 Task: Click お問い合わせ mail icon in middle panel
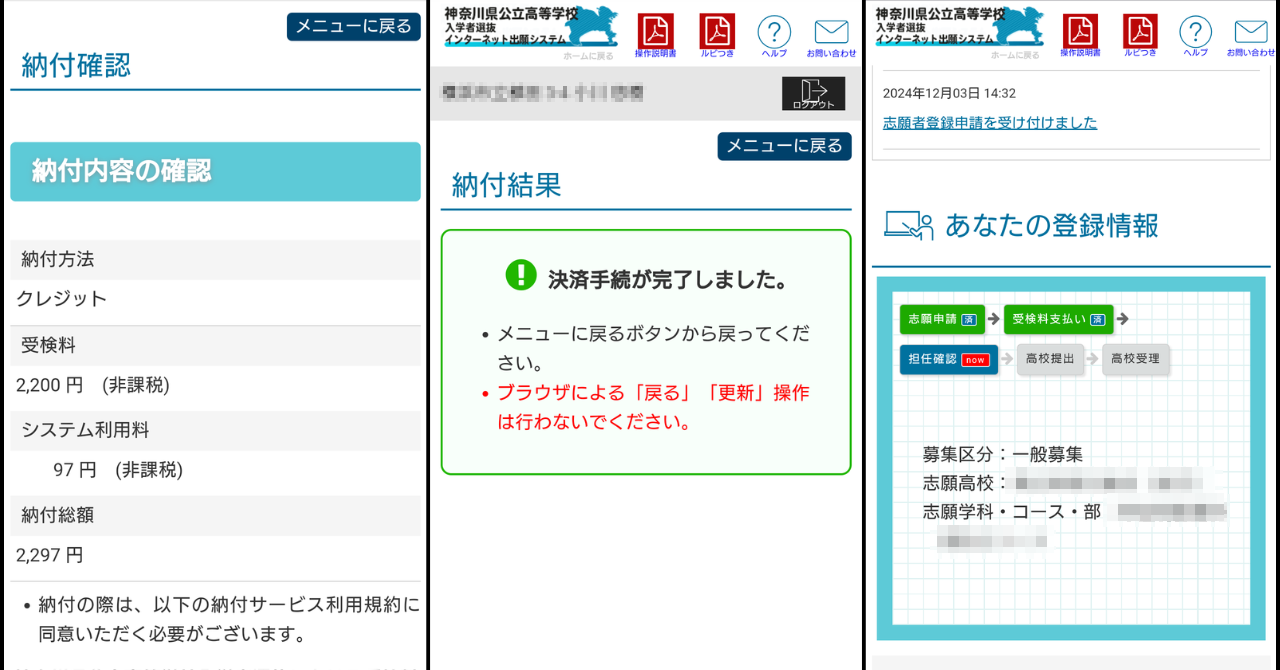point(831,37)
